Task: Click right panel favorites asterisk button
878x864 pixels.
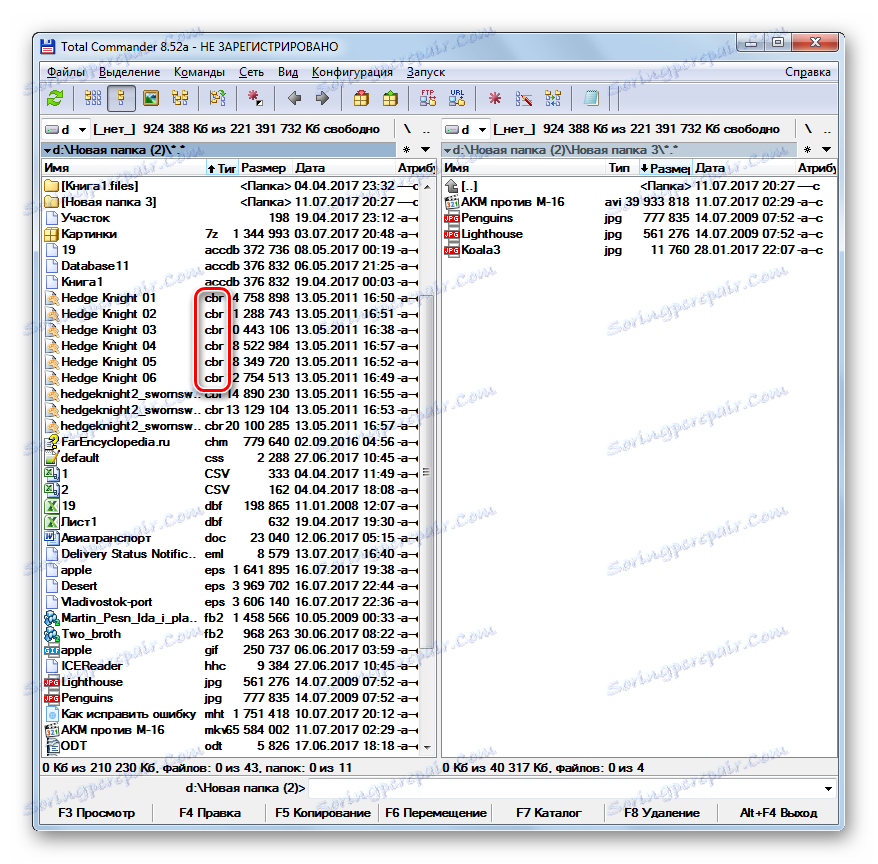Action: [807, 150]
